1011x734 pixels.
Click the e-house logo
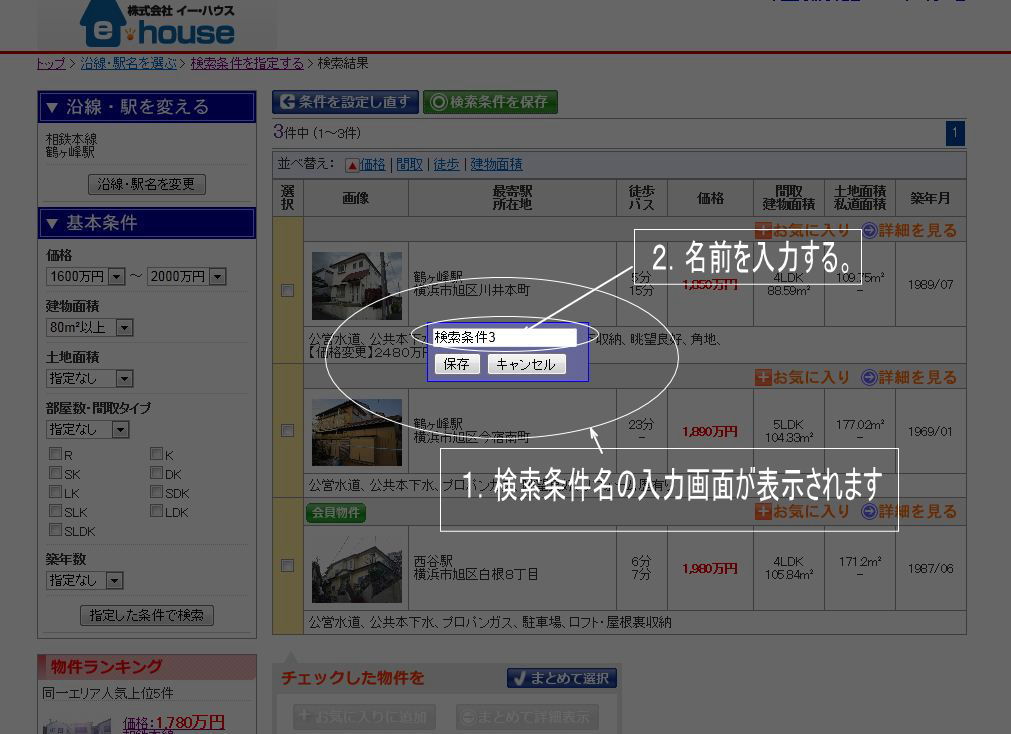157,25
